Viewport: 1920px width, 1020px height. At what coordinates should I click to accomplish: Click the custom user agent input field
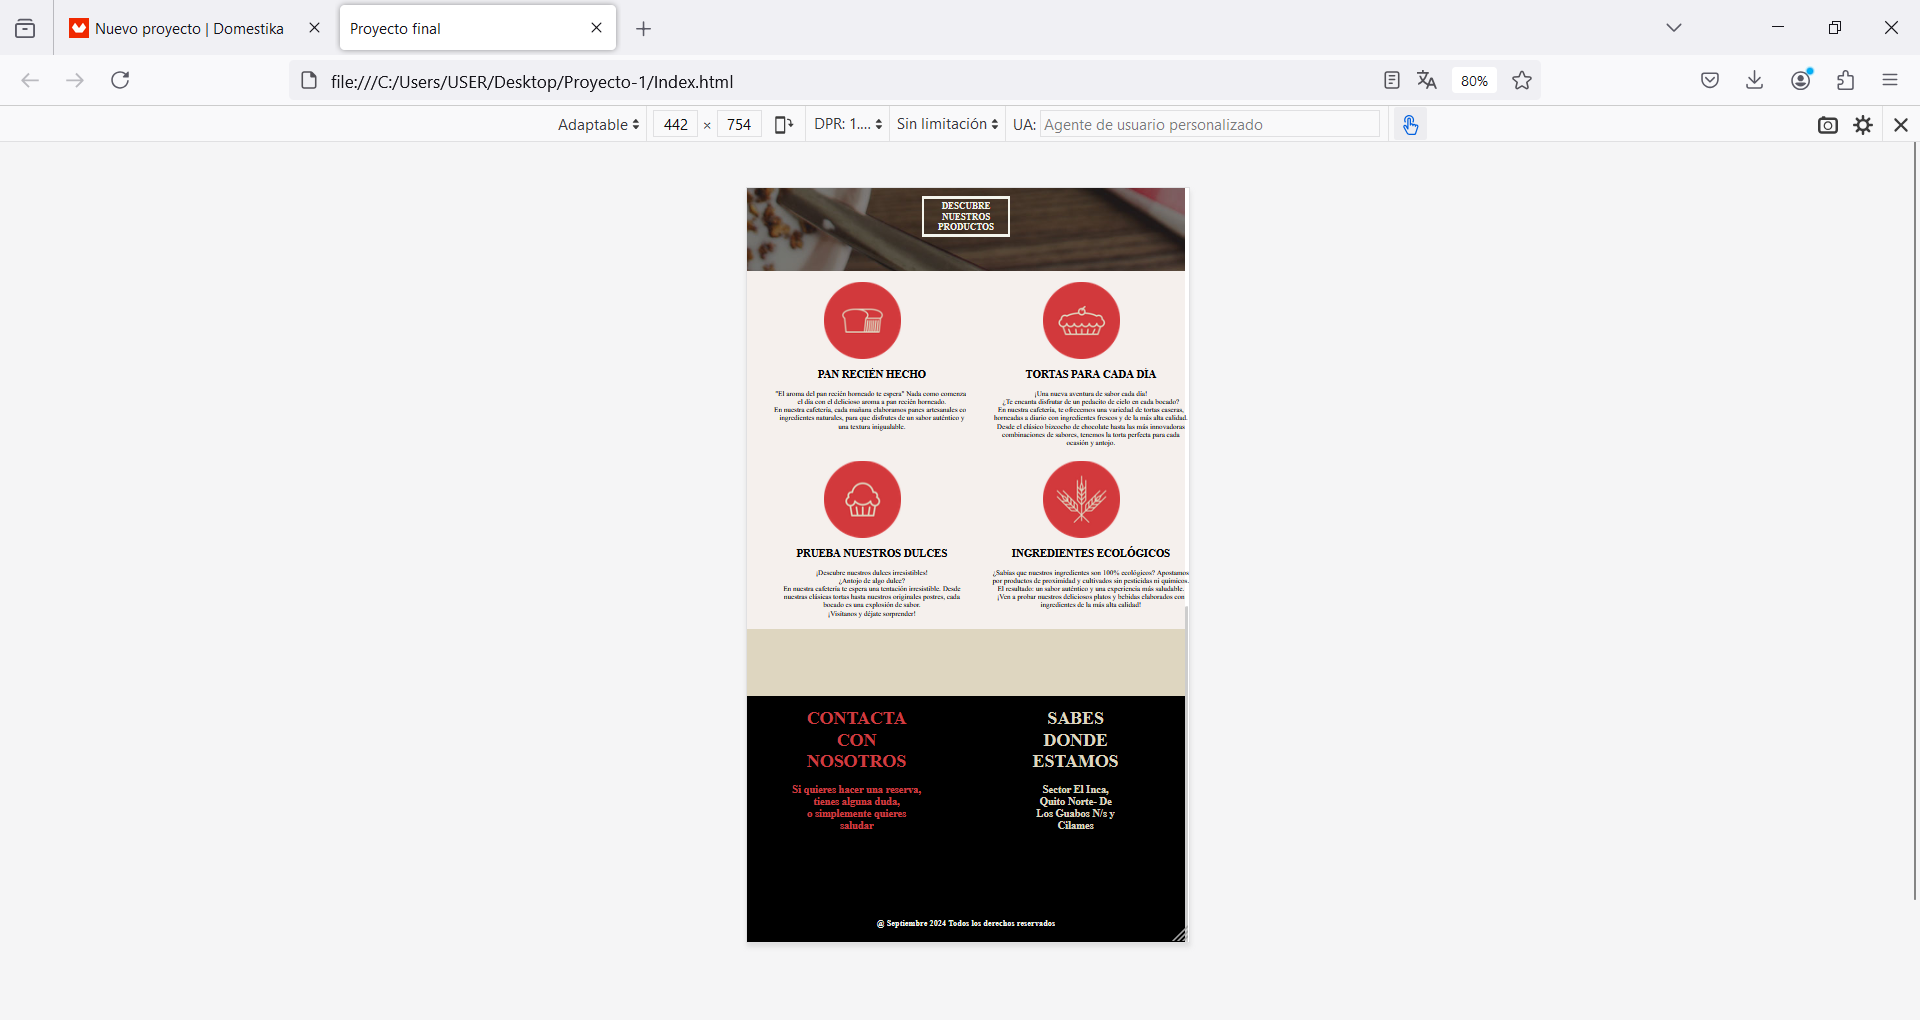click(1210, 125)
